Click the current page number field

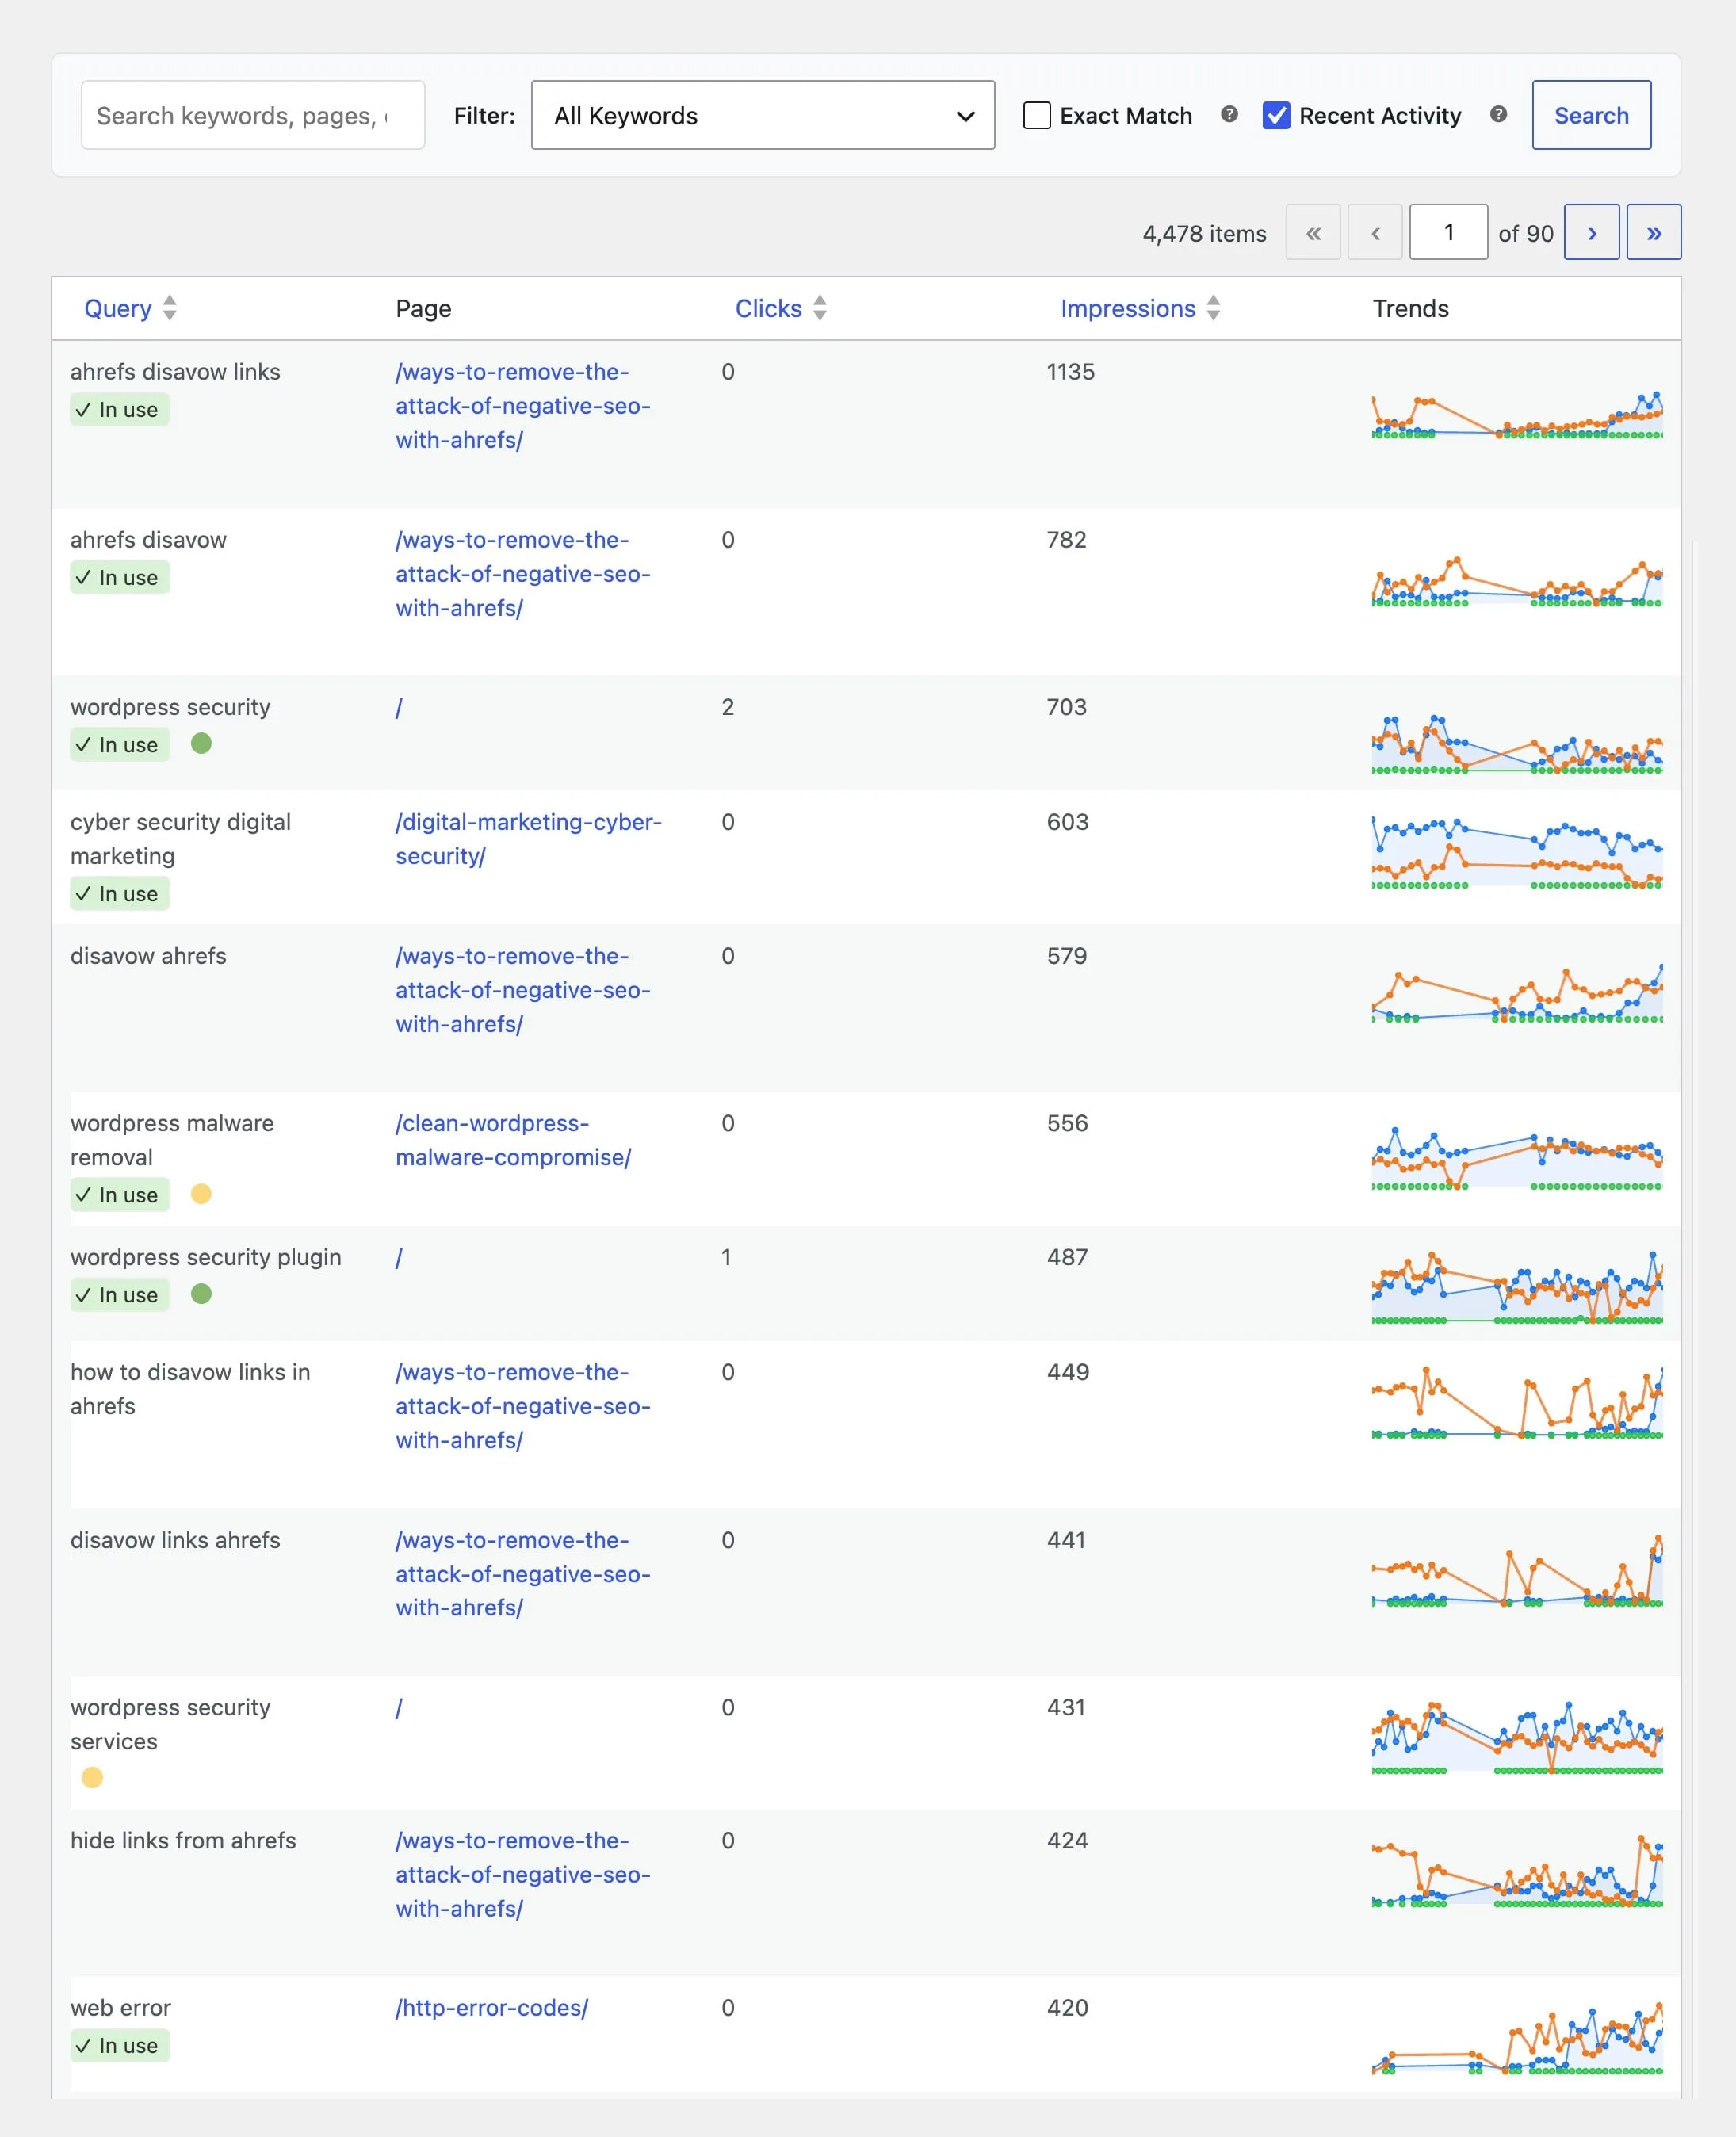tap(1448, 232)
